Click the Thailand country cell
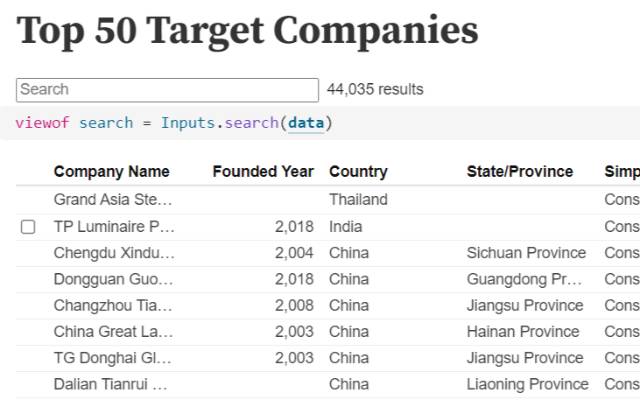The height and width of the screenshot is (400, 640). pos(358,200)
